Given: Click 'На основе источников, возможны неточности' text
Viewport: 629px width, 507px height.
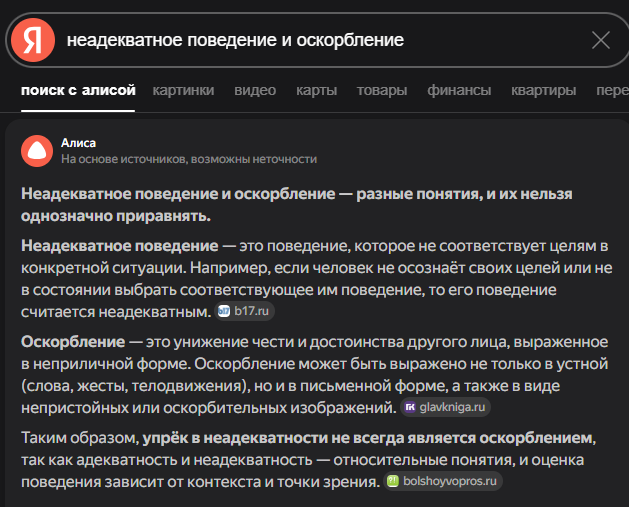Looking at the screenshot, I should click(189, 159).
